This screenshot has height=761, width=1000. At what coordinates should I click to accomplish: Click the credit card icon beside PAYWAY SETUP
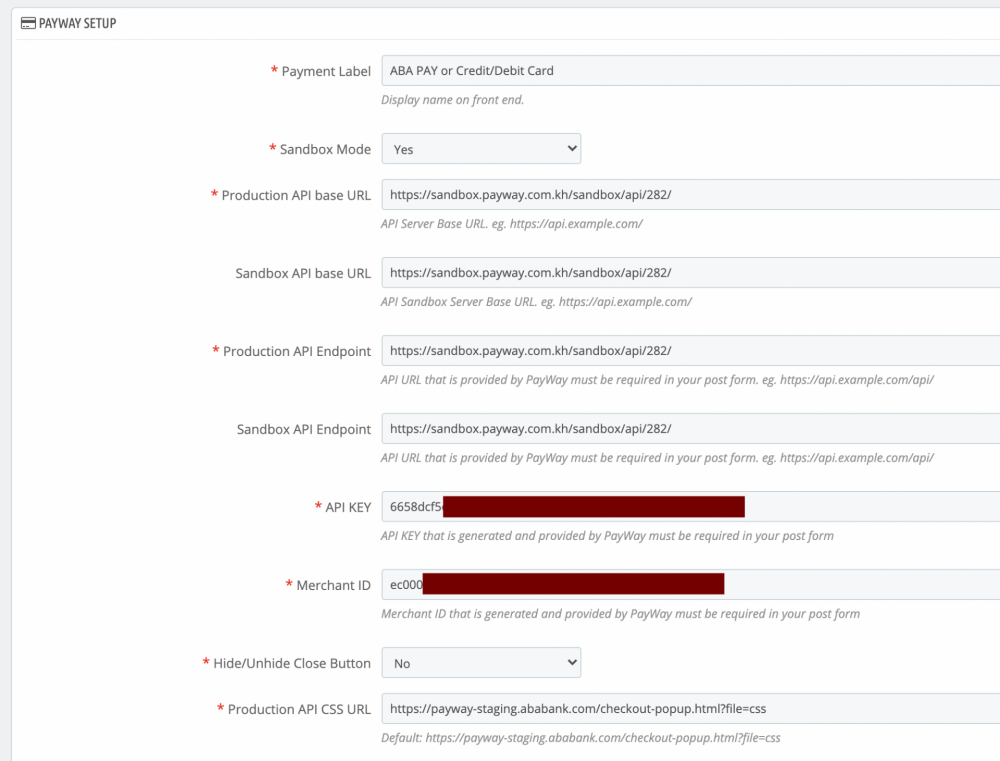26,22
